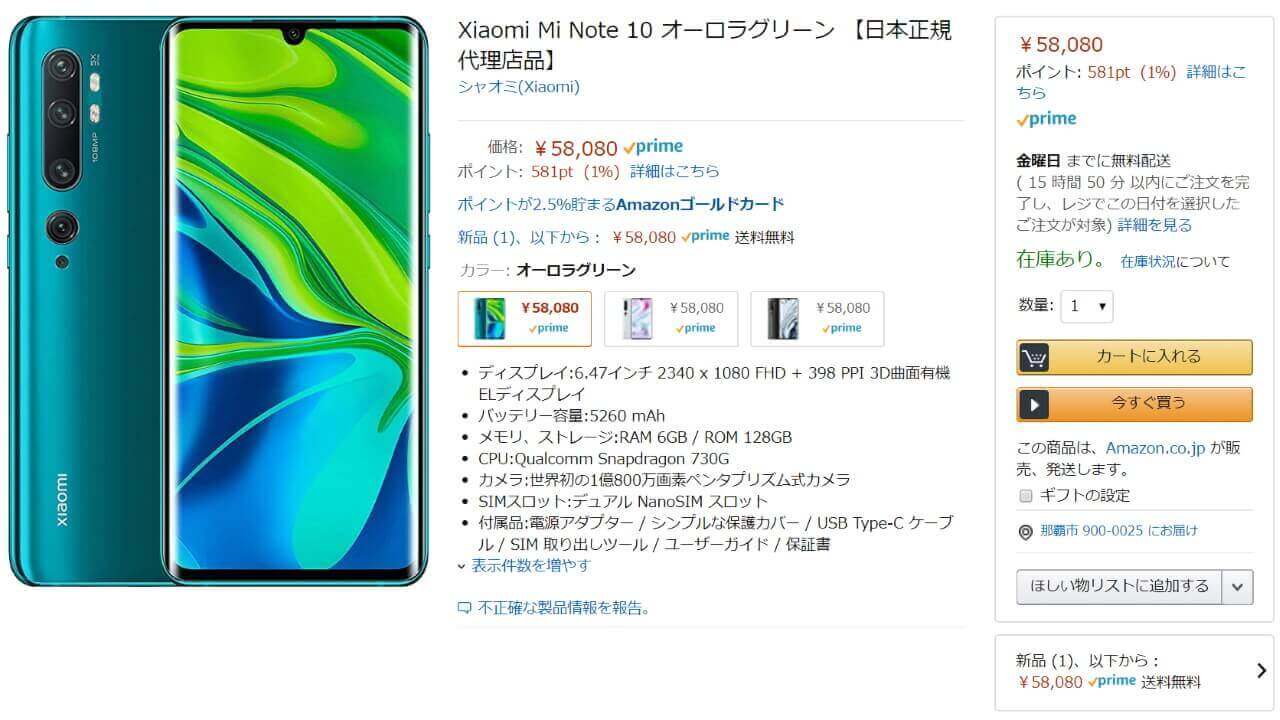Select the black phone color variant
This screenshot has width=1280, height=720.
click(x=818, y=318)
